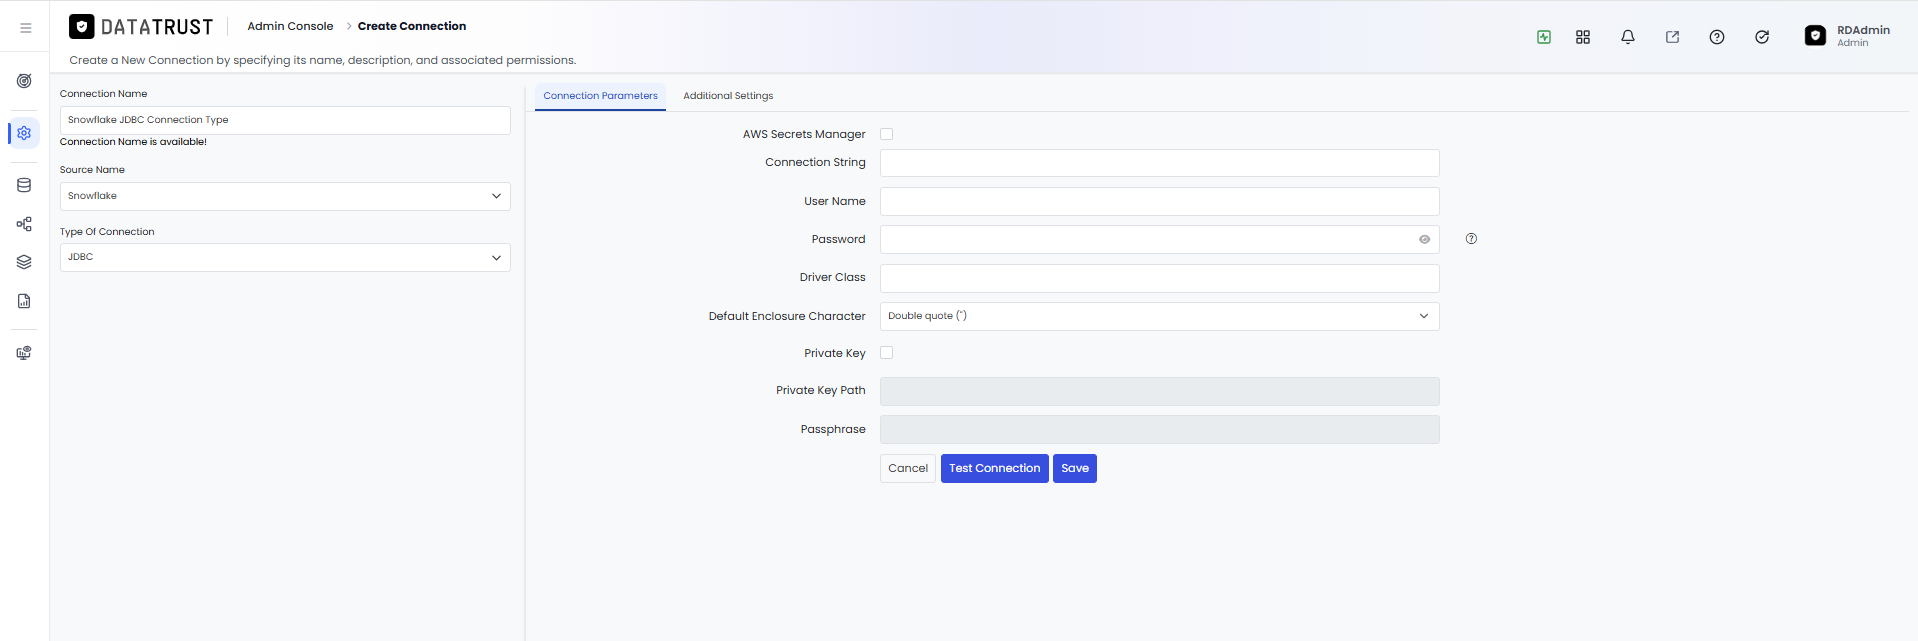The image size is (1918, 641).
Task: Open the help question mark in header
Action: 1717,37
